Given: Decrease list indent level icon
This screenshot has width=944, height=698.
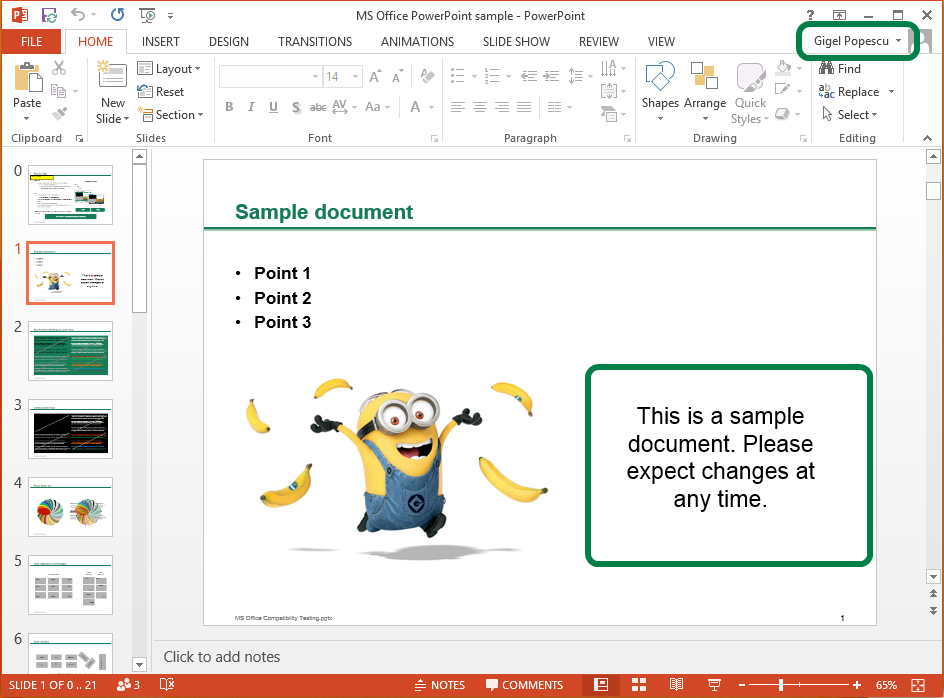Looking at the screenshot, I should [529, 76].
